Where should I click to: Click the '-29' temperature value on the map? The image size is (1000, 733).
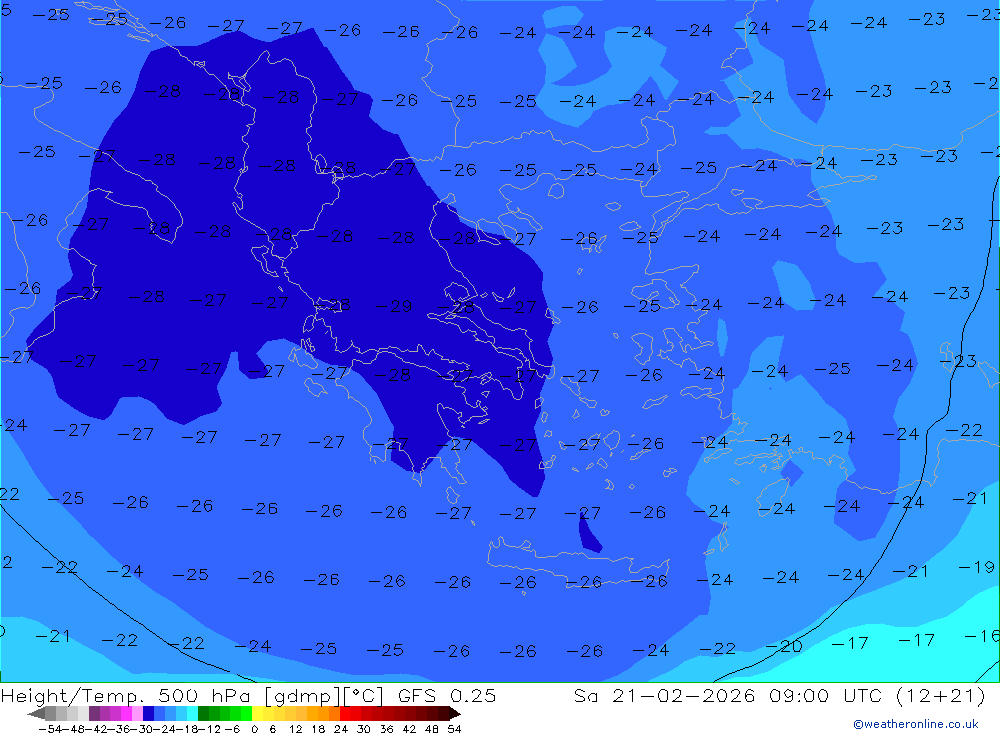tap(394, 306)
